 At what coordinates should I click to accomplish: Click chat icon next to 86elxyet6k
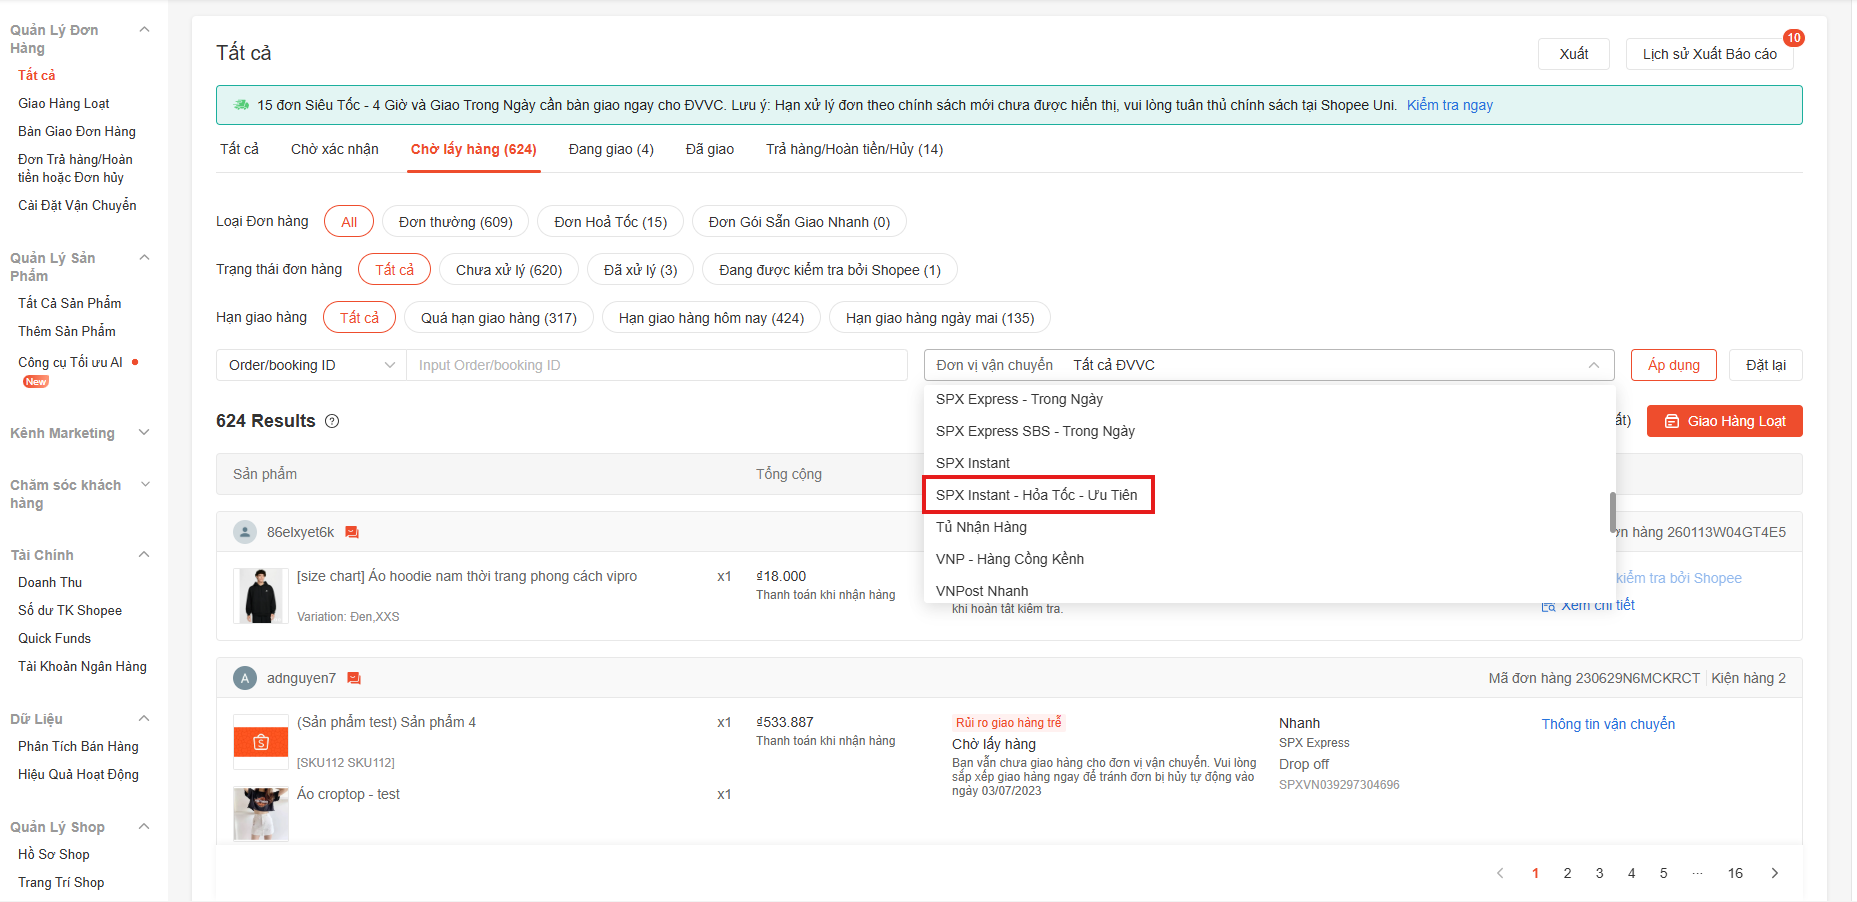tap(352, 532)
